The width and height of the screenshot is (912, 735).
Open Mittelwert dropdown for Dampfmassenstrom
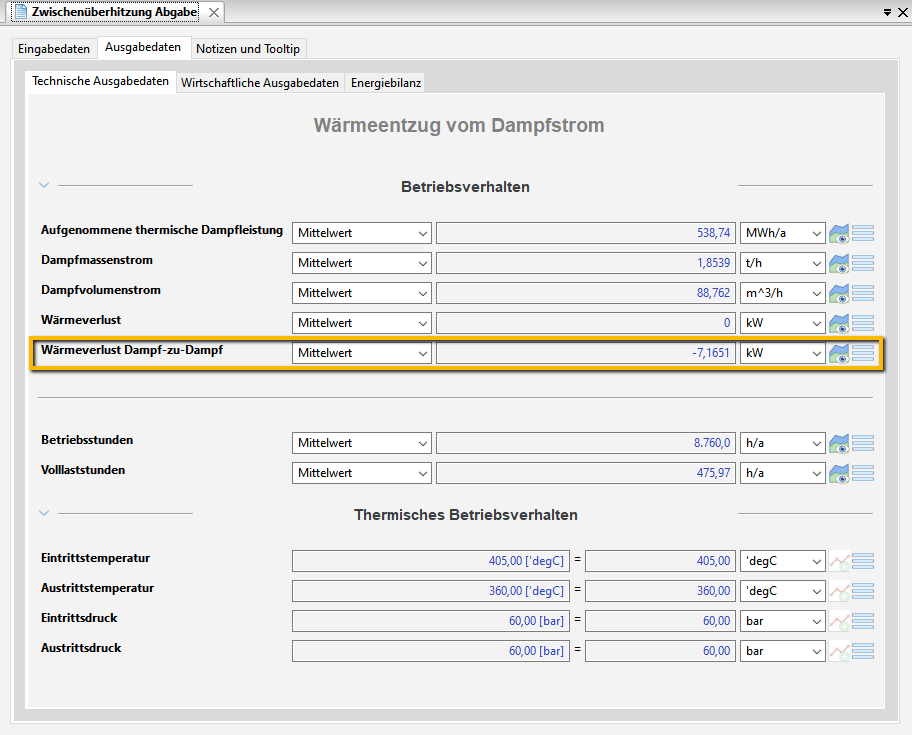[x=362, y=263]
